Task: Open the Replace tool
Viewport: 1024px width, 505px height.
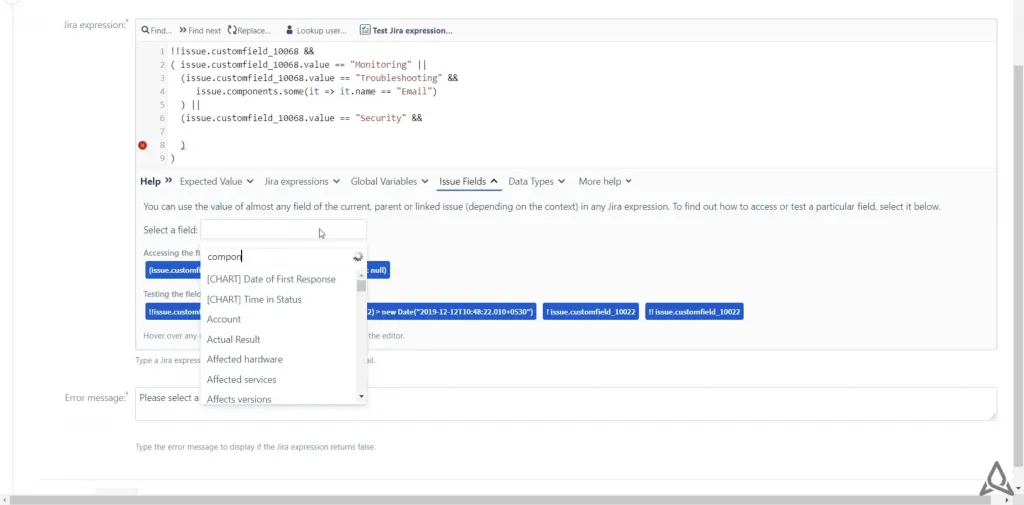Action: pos(249,31)
